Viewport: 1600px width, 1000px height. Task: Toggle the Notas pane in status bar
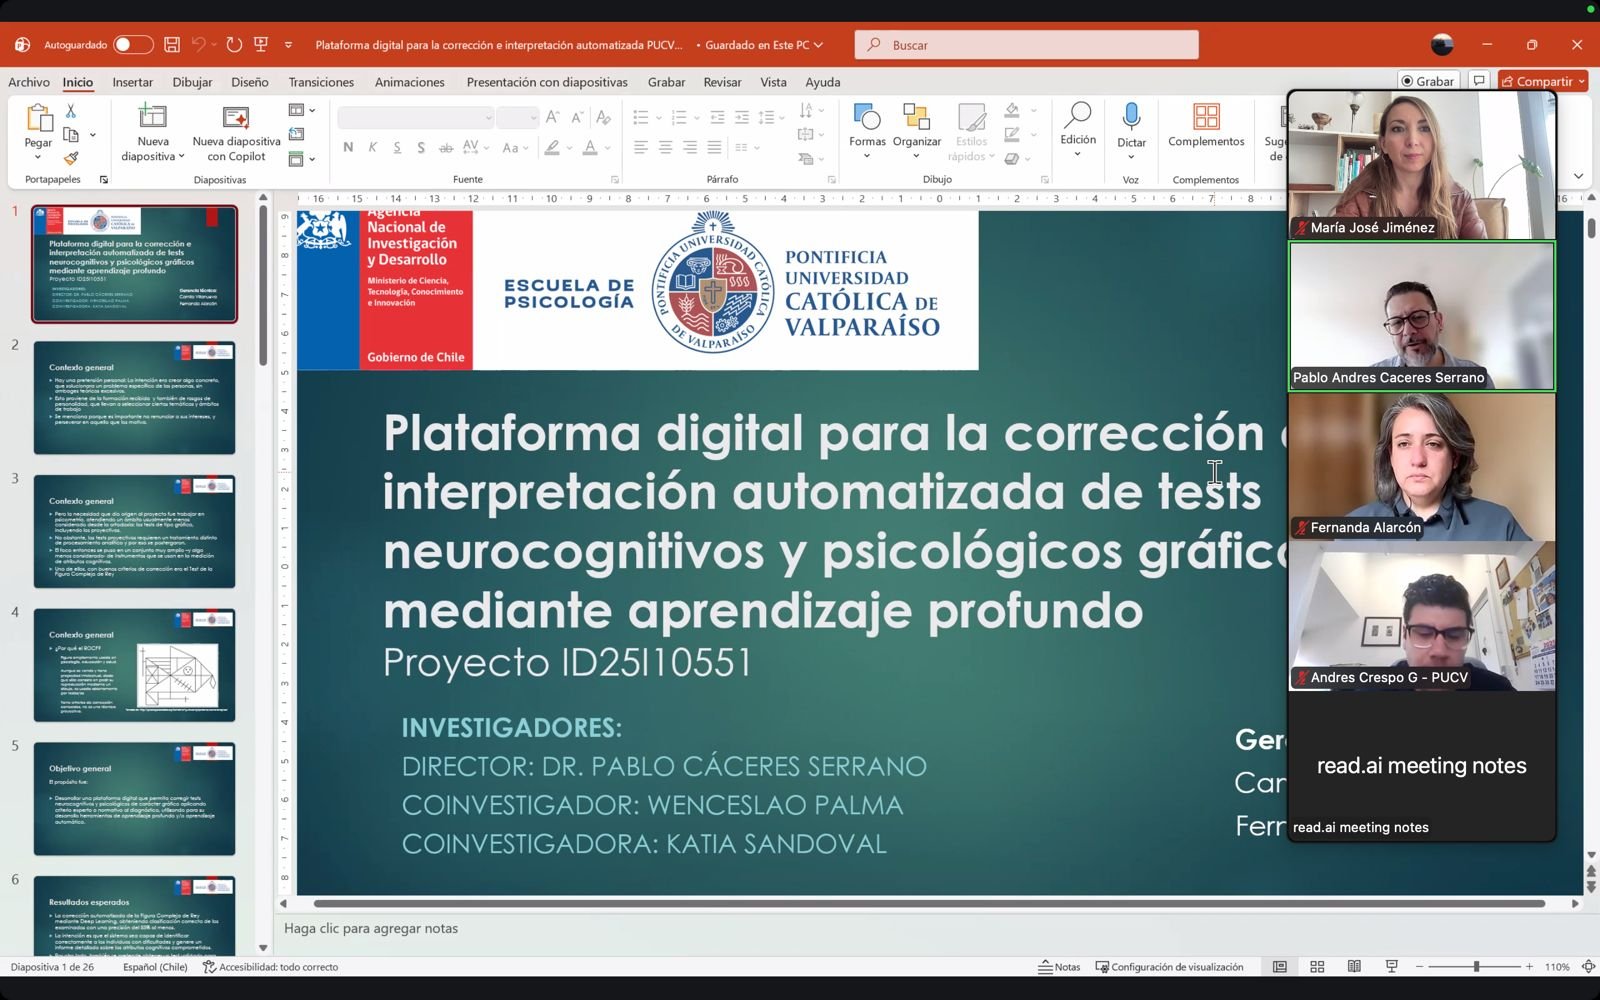coord(1059,967)
